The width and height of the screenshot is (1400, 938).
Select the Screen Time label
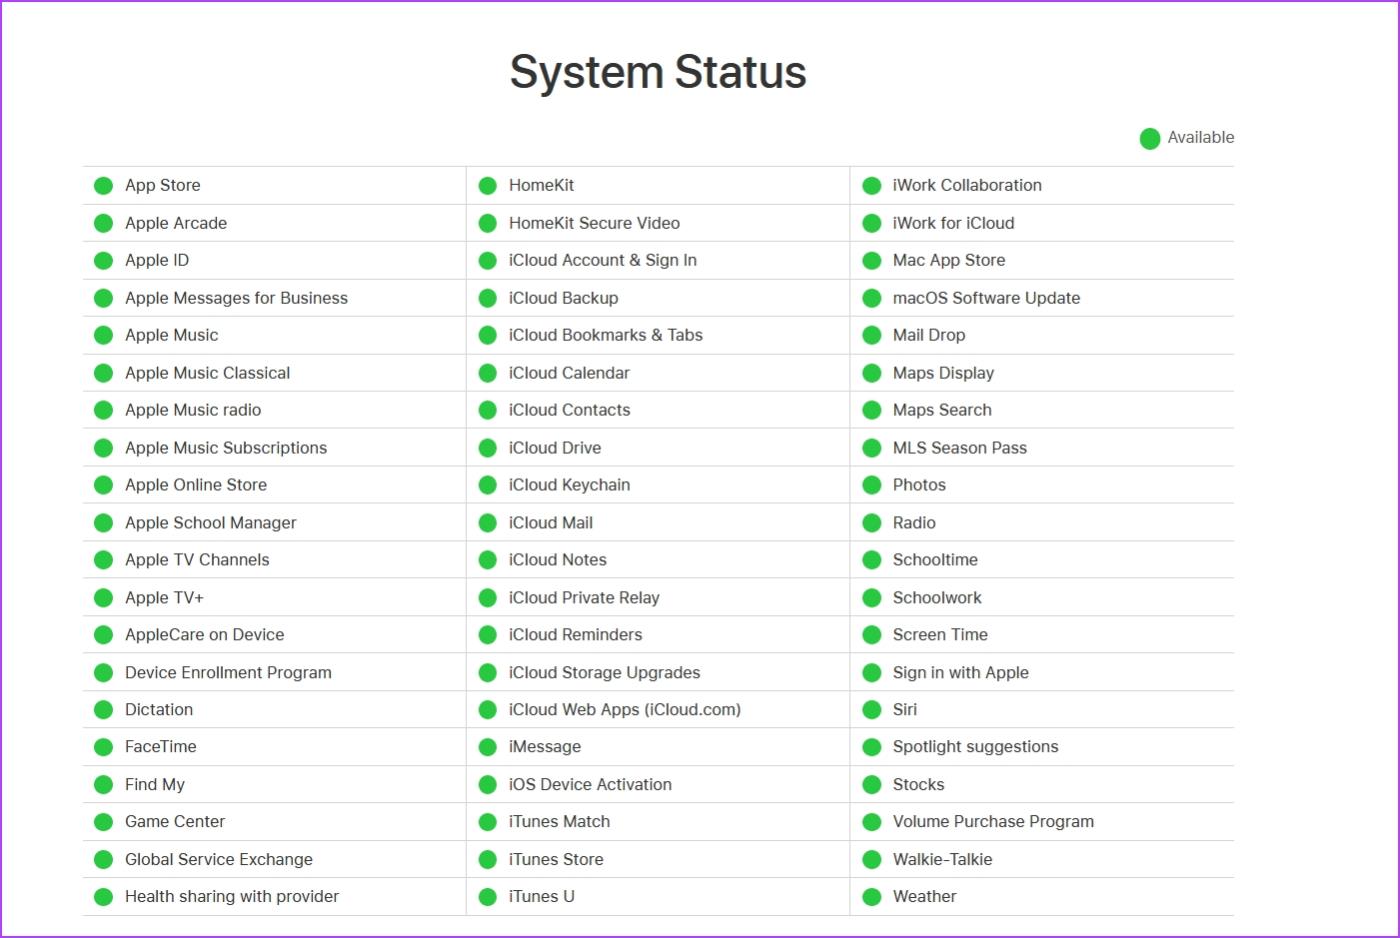(940, 635)
